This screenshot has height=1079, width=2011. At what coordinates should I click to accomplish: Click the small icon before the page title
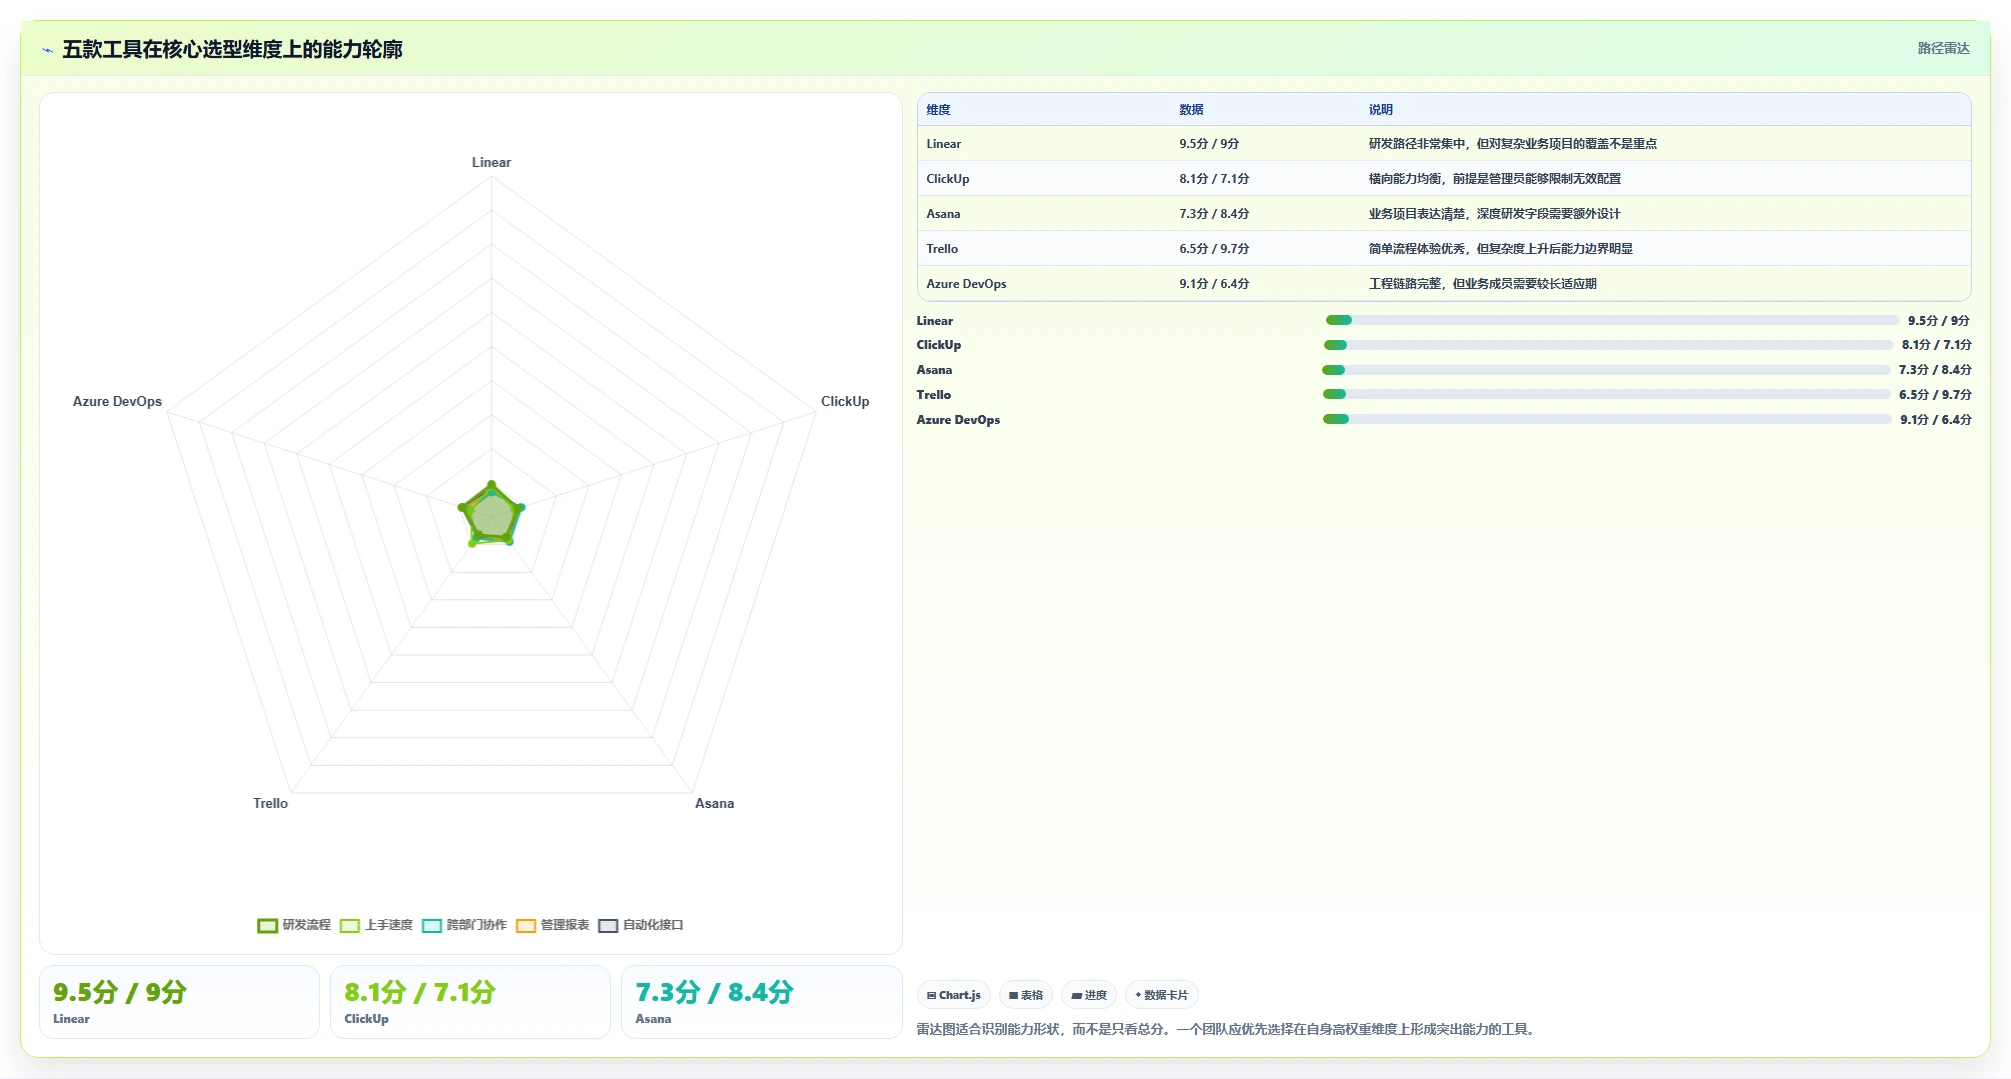[47, 50]
